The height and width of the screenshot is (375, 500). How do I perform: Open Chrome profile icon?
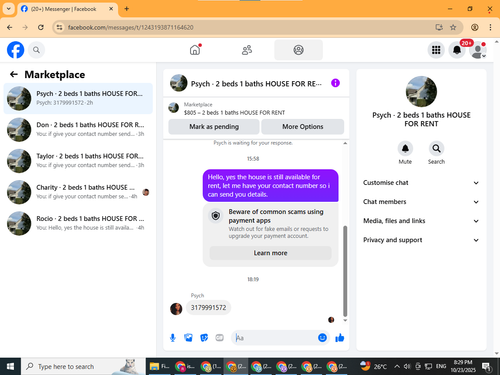pos(475,27)
